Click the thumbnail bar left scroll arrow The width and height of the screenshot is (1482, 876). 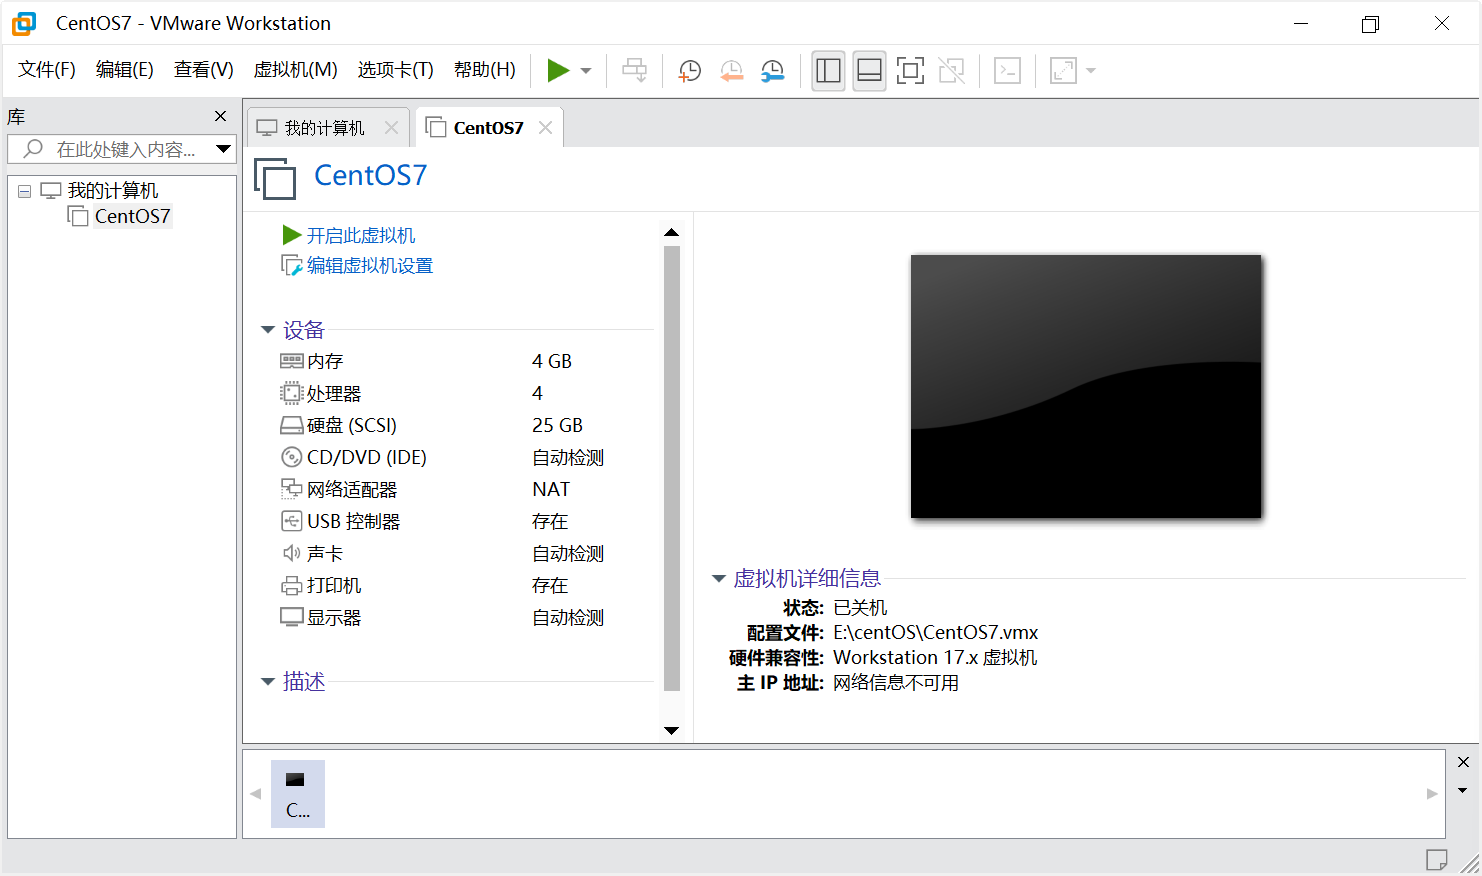(255, 794)
